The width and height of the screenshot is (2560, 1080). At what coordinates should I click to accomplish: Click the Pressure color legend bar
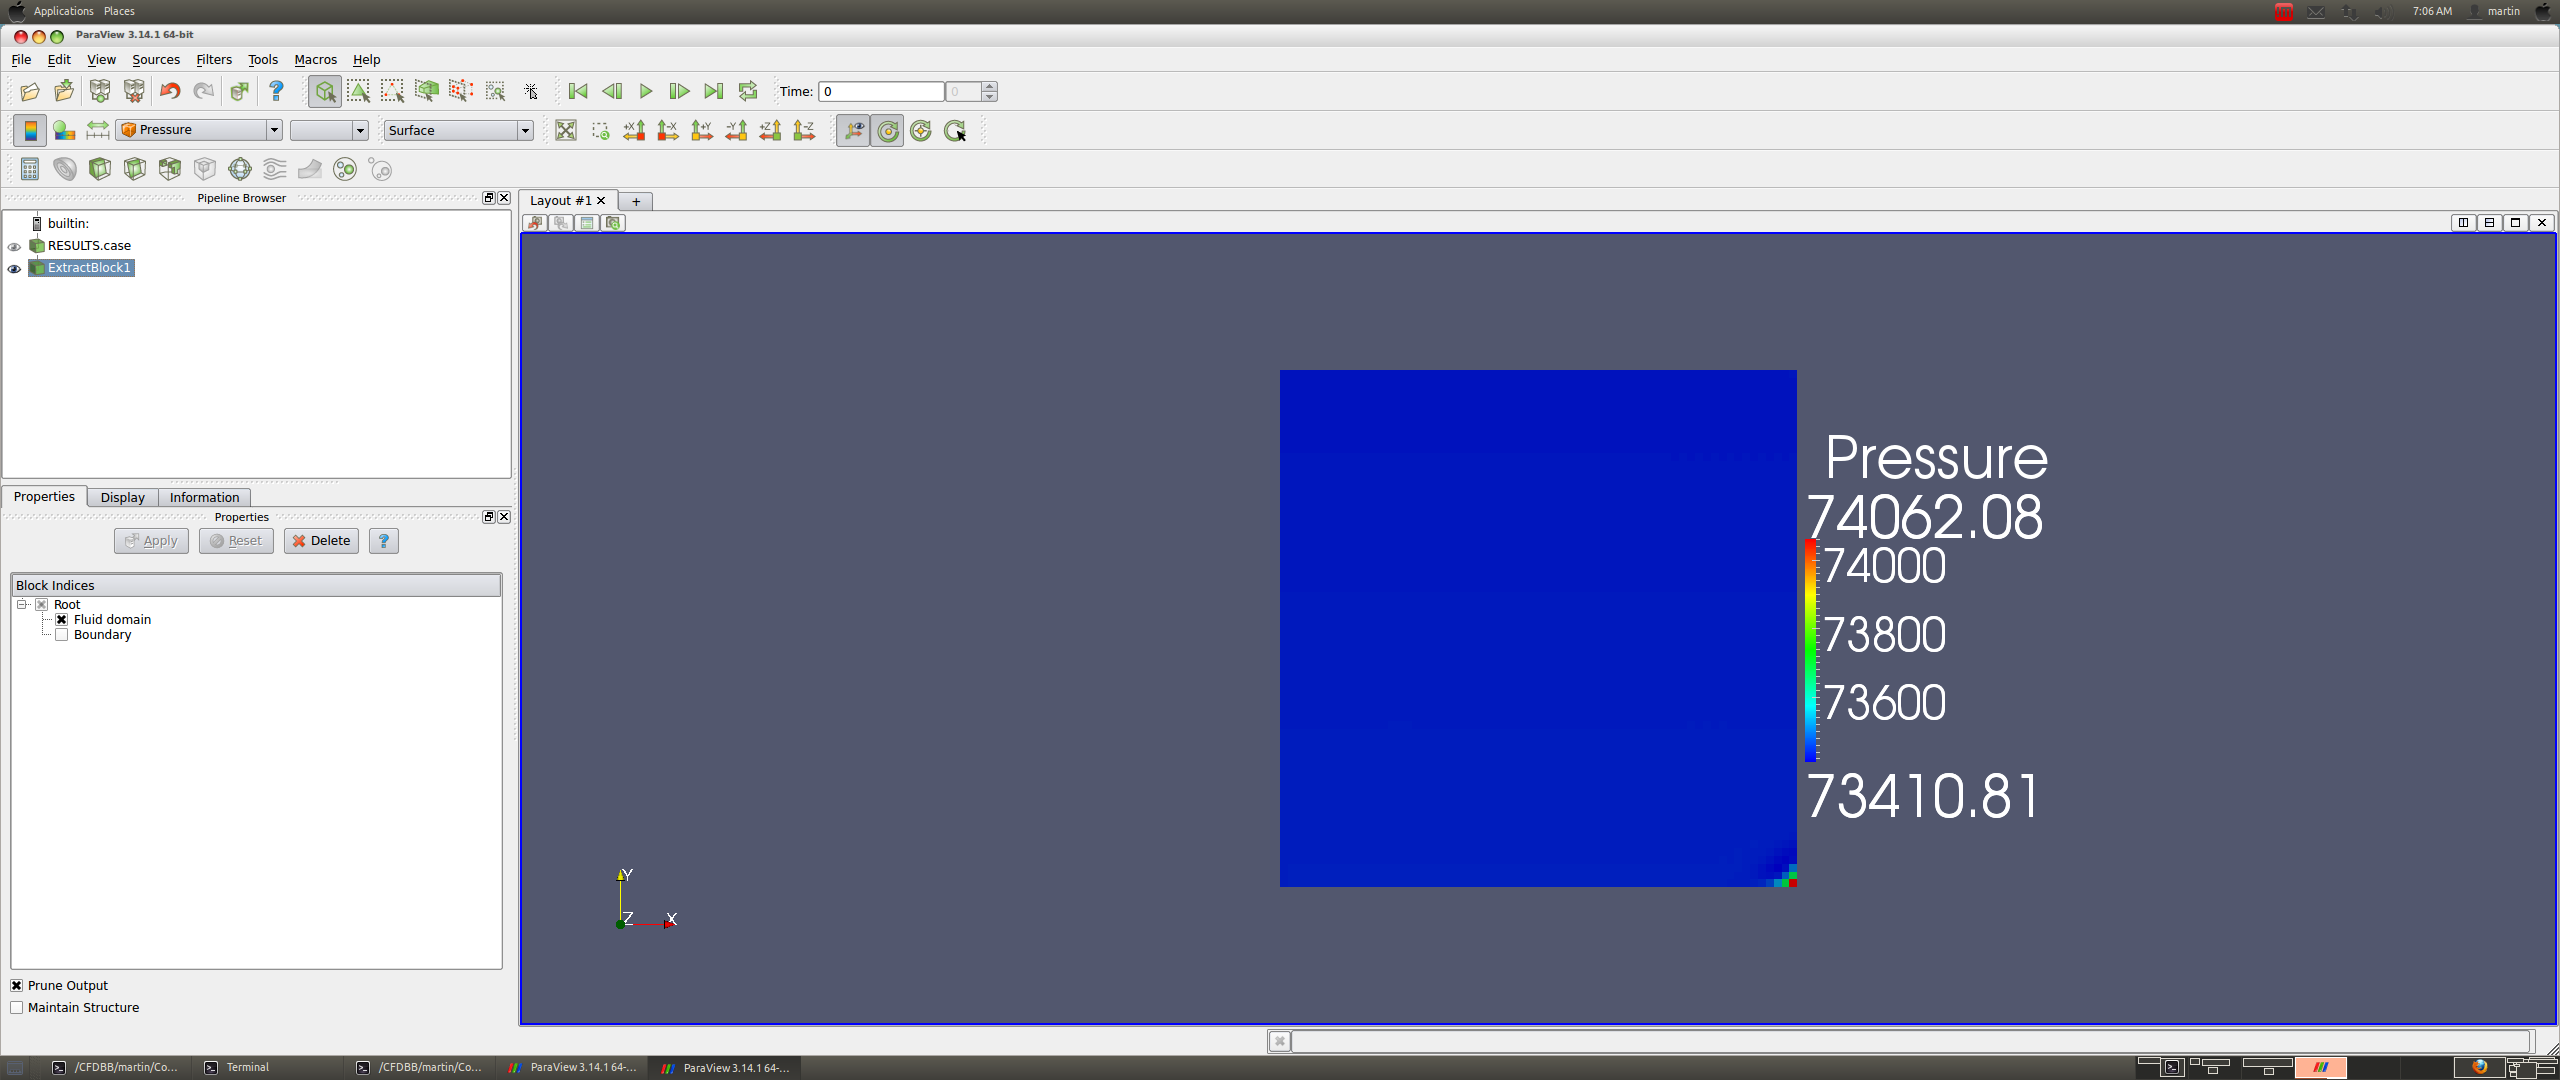coord(1811,651)
